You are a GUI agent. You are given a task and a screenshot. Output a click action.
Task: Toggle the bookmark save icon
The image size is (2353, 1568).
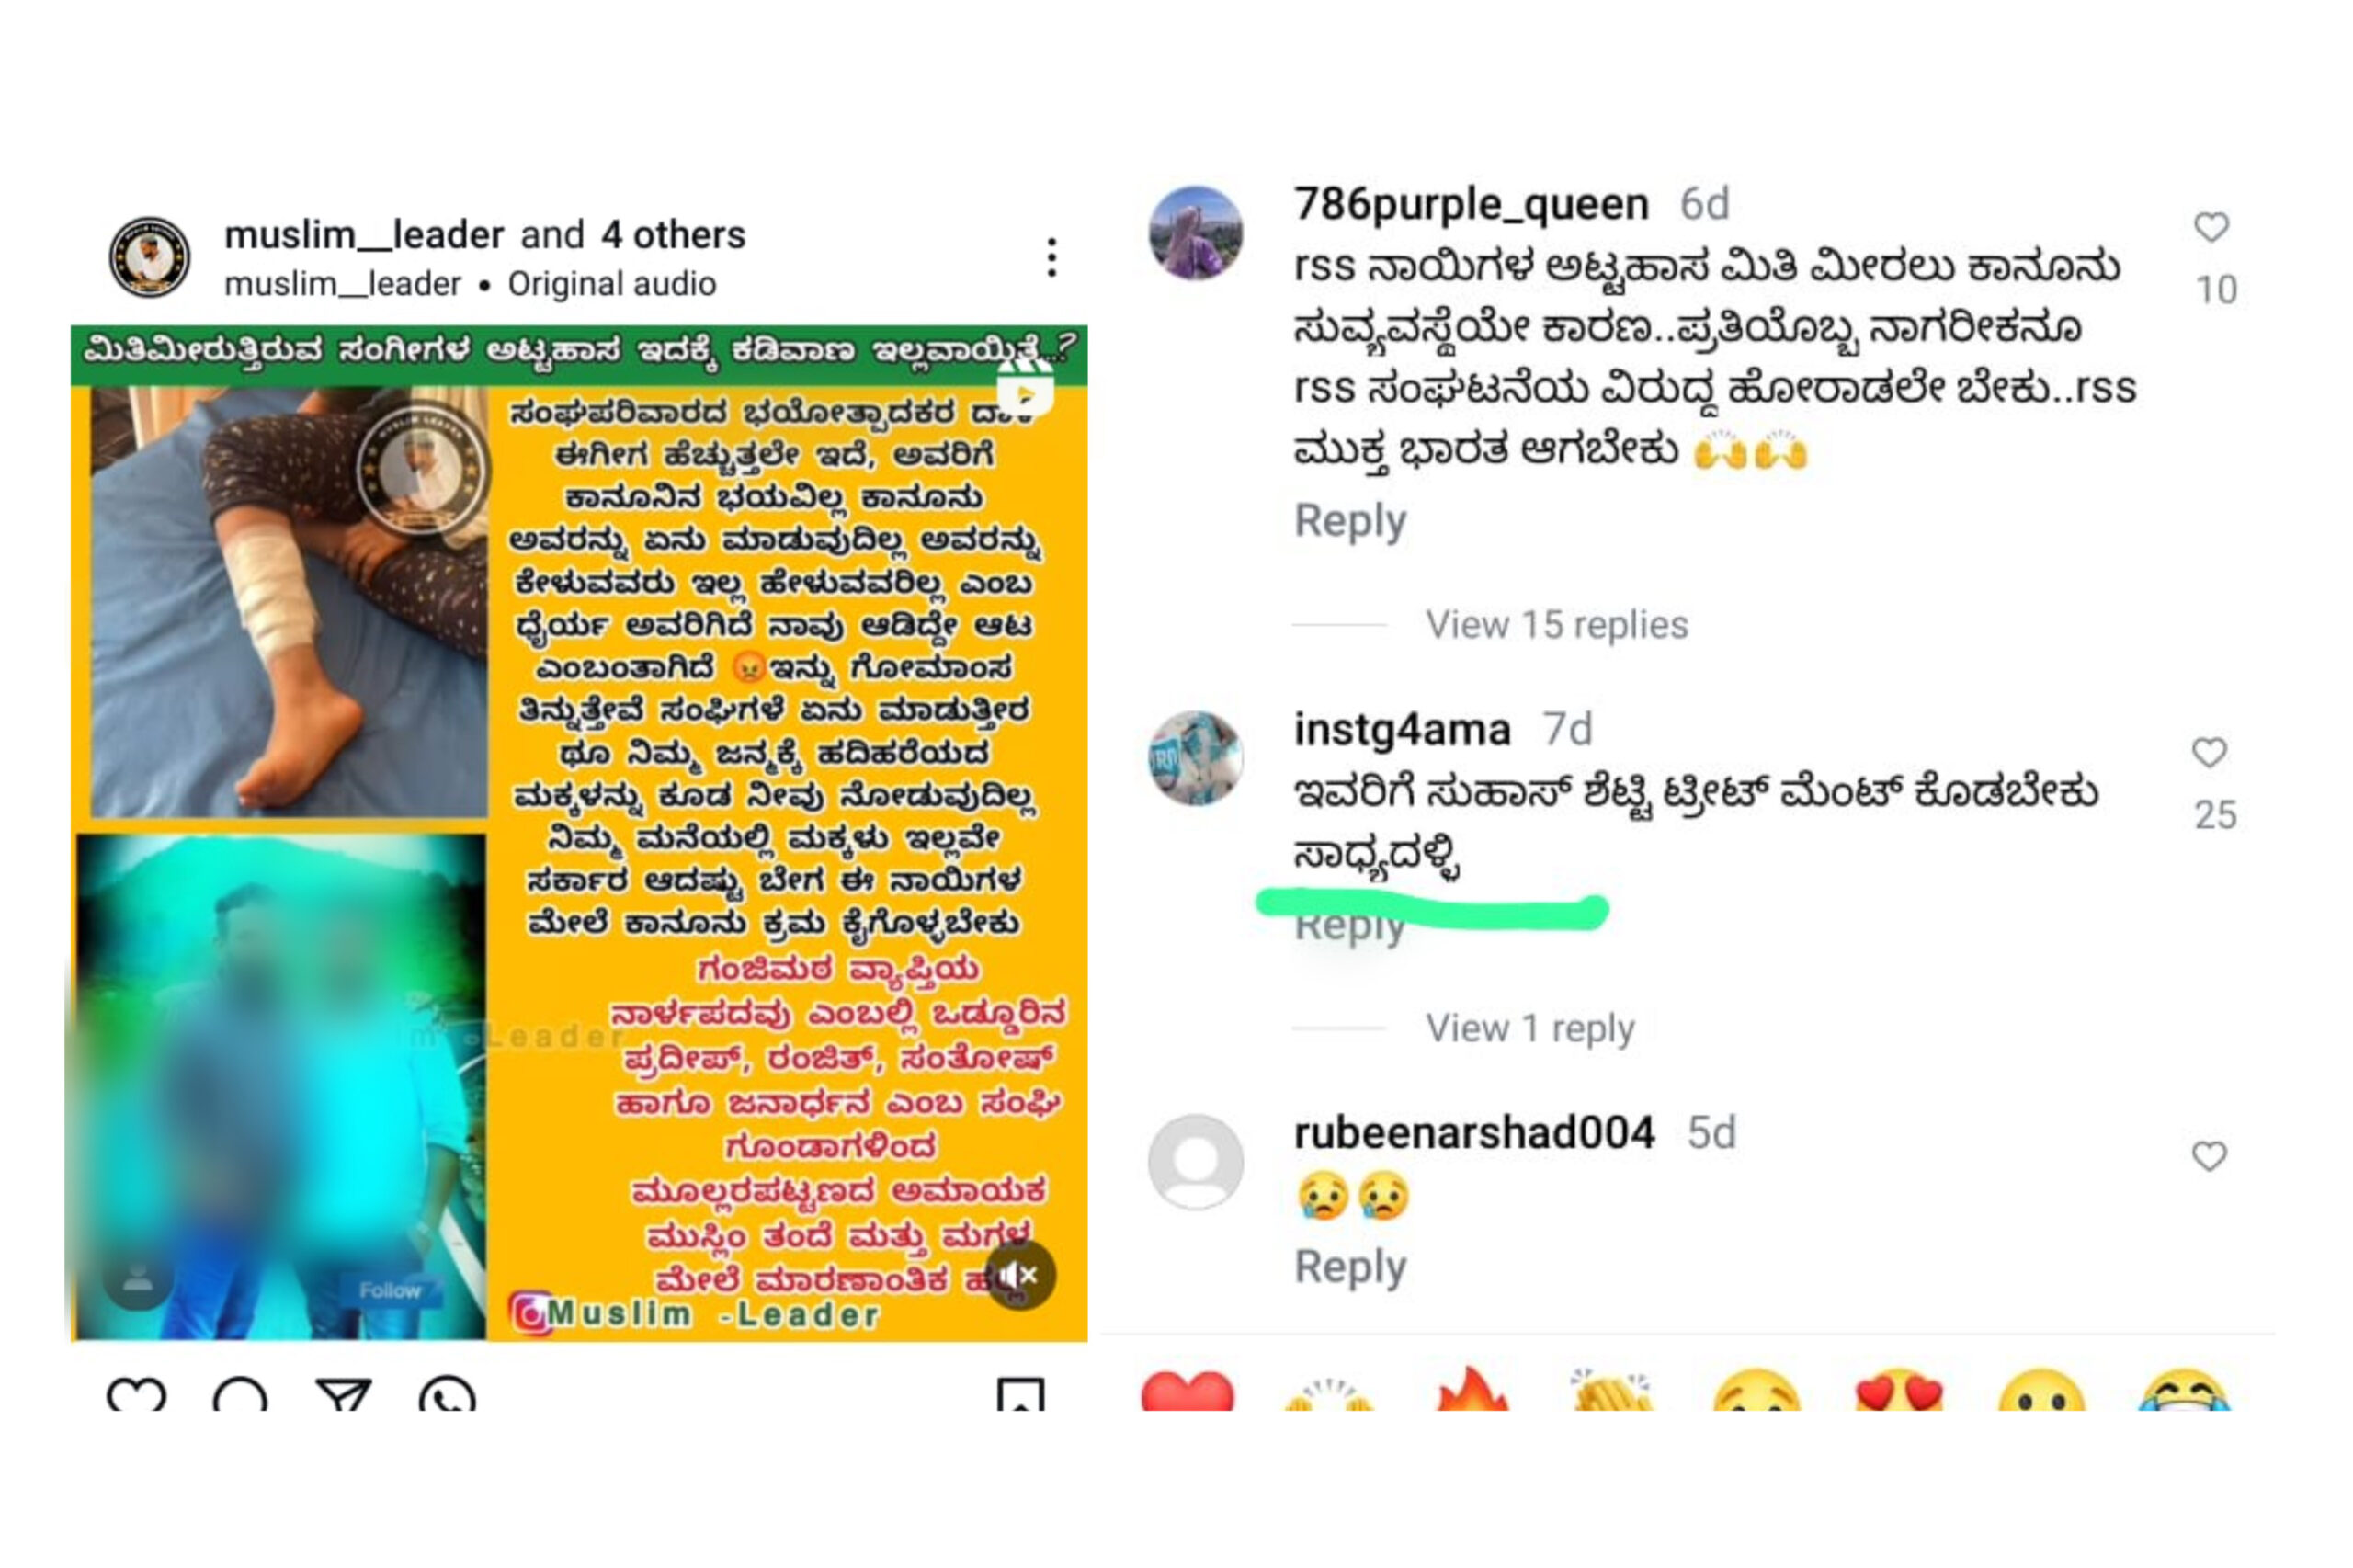click(1020, 1394)
